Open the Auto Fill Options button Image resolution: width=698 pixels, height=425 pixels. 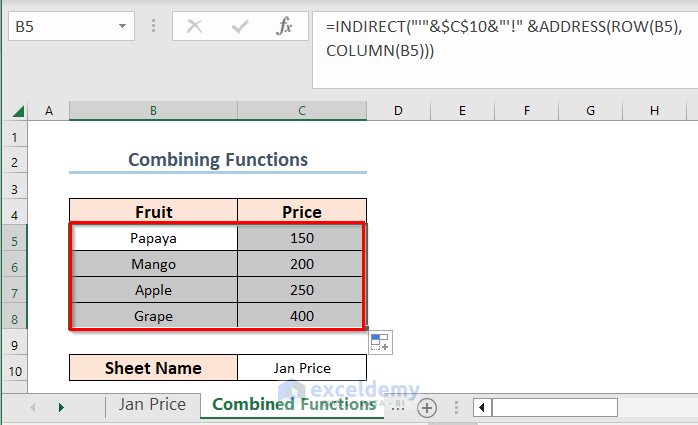coord(380,342)
